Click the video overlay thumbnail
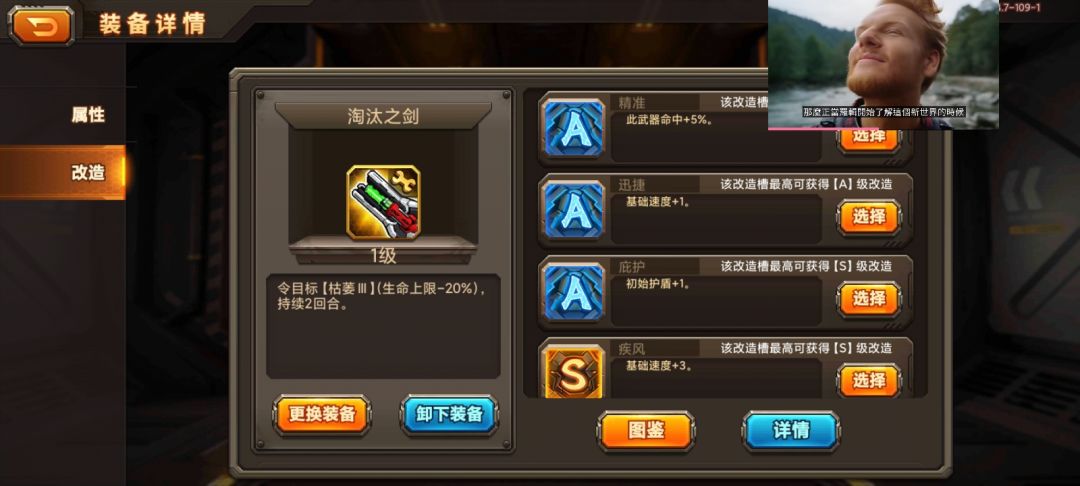Viewport: 1080px width, 486px height. click(x=883, y=65)
